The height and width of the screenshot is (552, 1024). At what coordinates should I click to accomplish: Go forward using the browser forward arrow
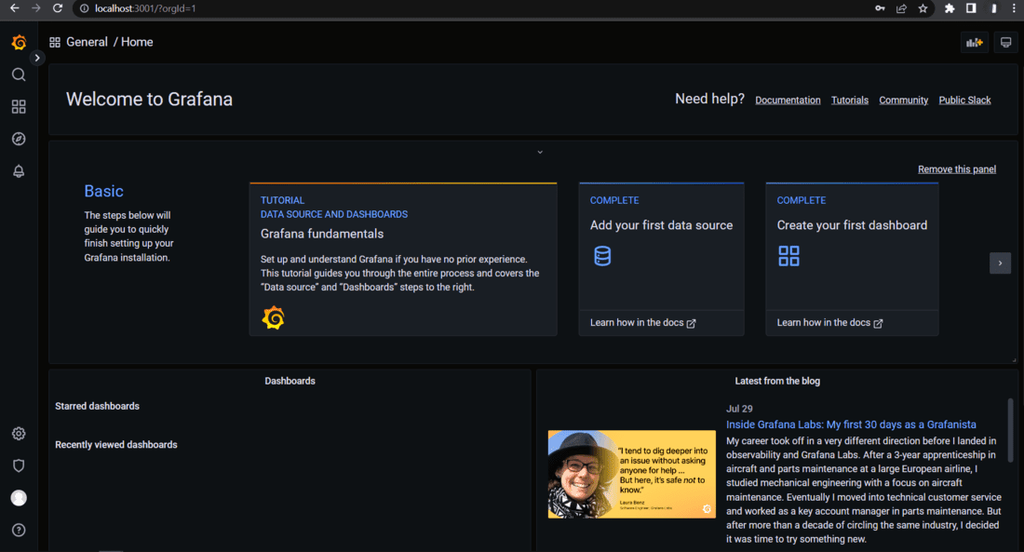36,8
